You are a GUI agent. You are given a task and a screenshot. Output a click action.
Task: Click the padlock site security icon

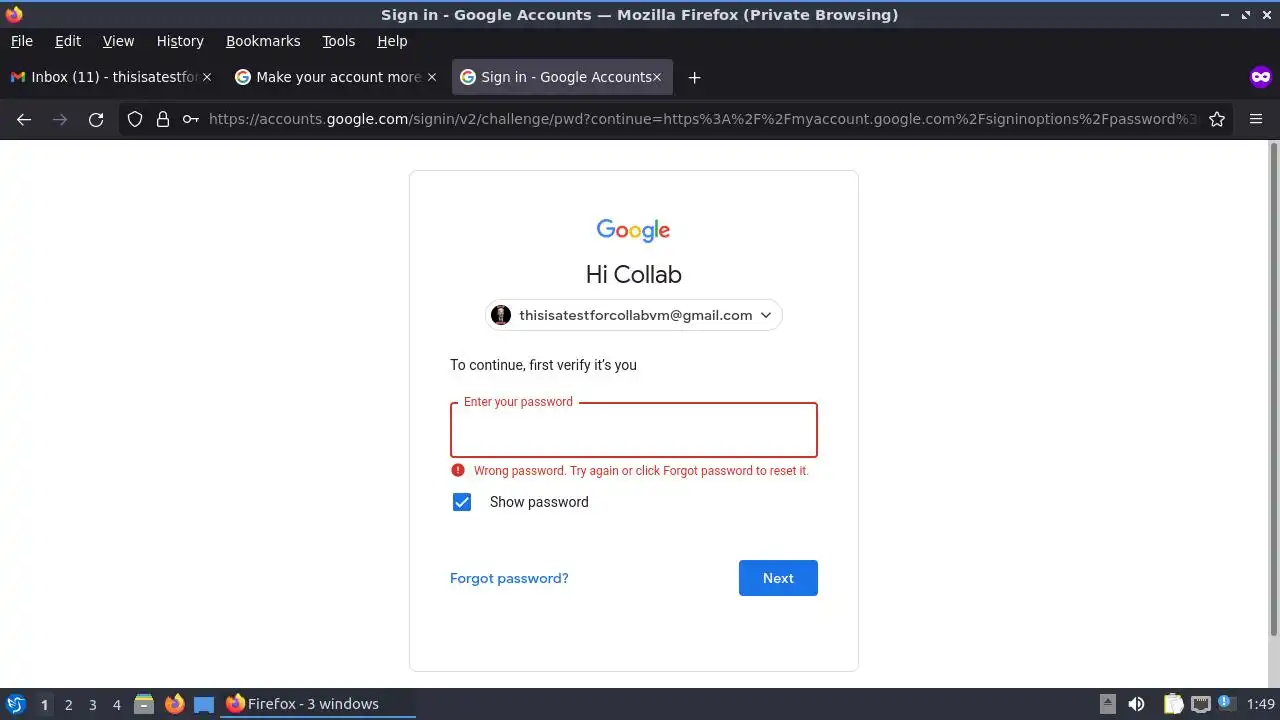click(x=163, y=119)
